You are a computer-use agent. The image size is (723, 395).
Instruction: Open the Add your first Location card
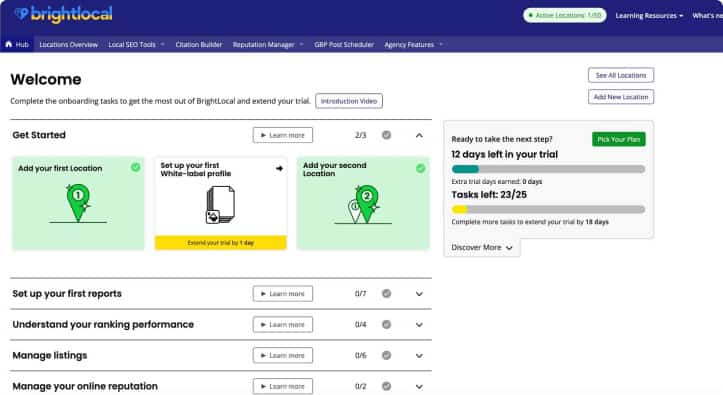pos(78,203)
